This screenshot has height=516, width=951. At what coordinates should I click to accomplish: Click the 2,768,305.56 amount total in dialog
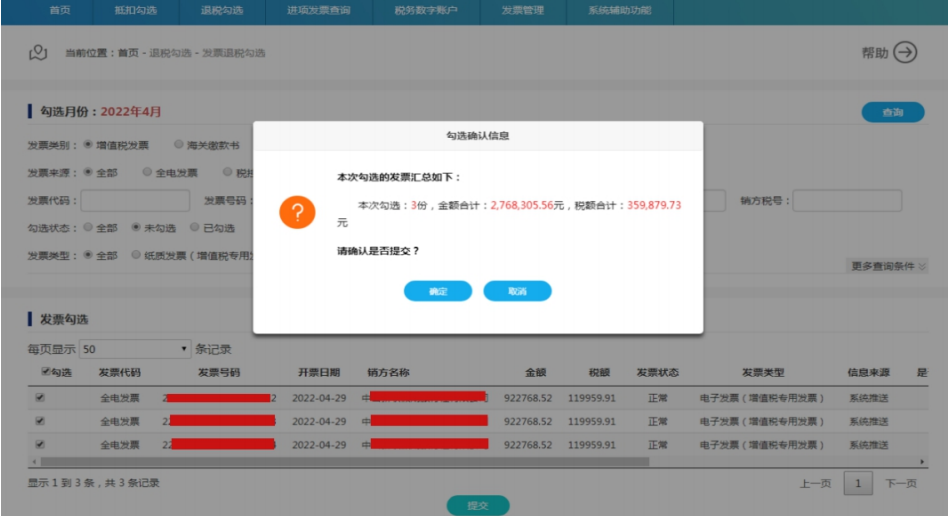(x=522, y=206)
